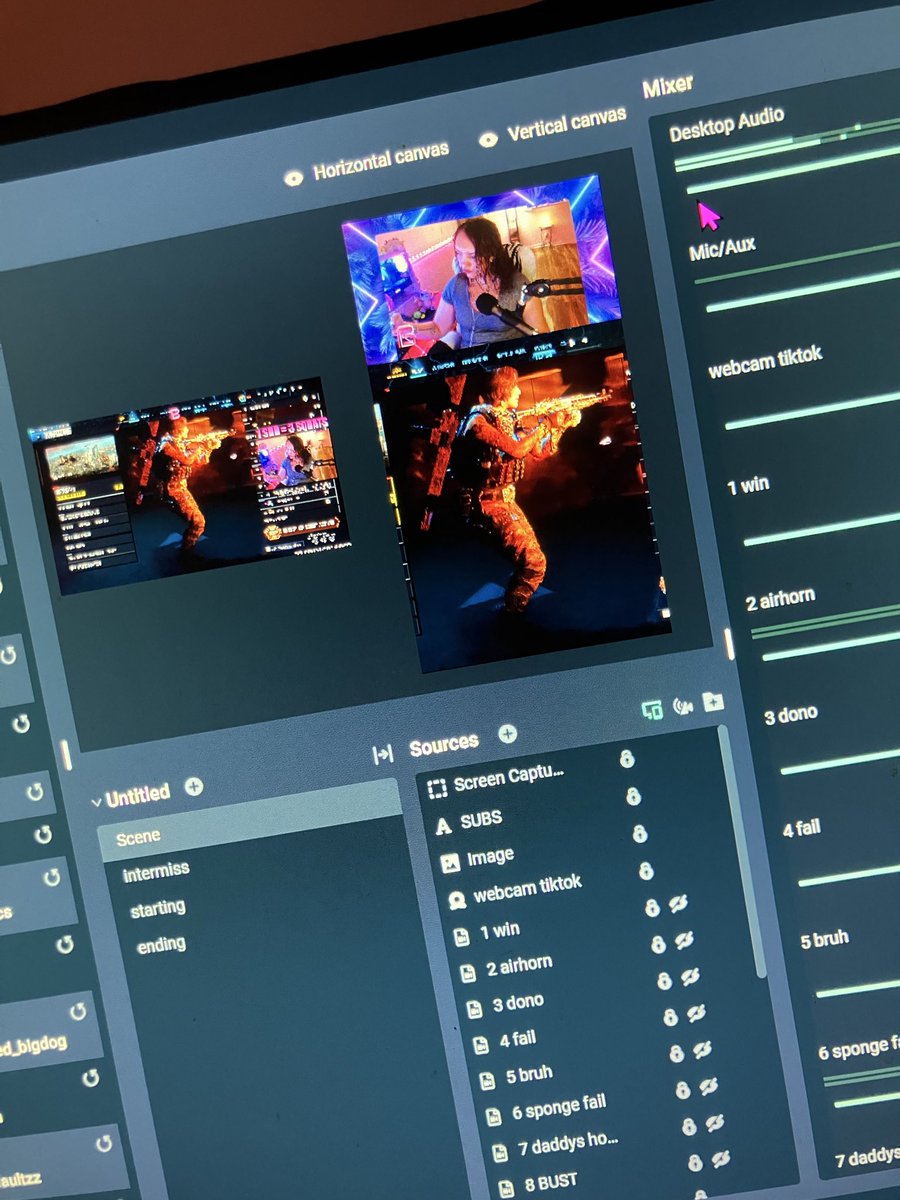Click the screen capture icon in Sources list
The height and width of the screenshot is (1200, 900).
click(437, 789)
